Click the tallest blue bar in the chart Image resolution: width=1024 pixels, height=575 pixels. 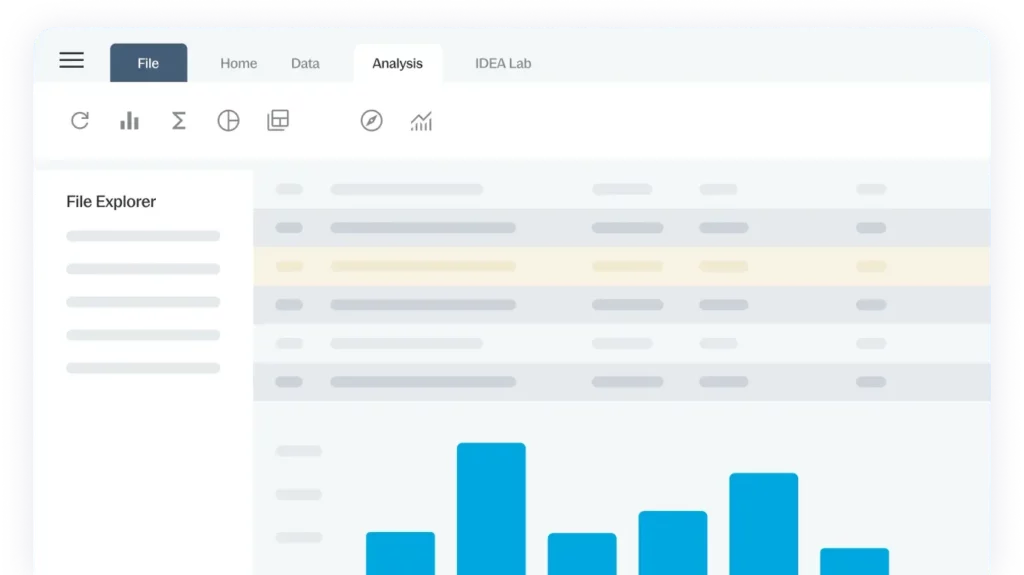tap(491, 508)
